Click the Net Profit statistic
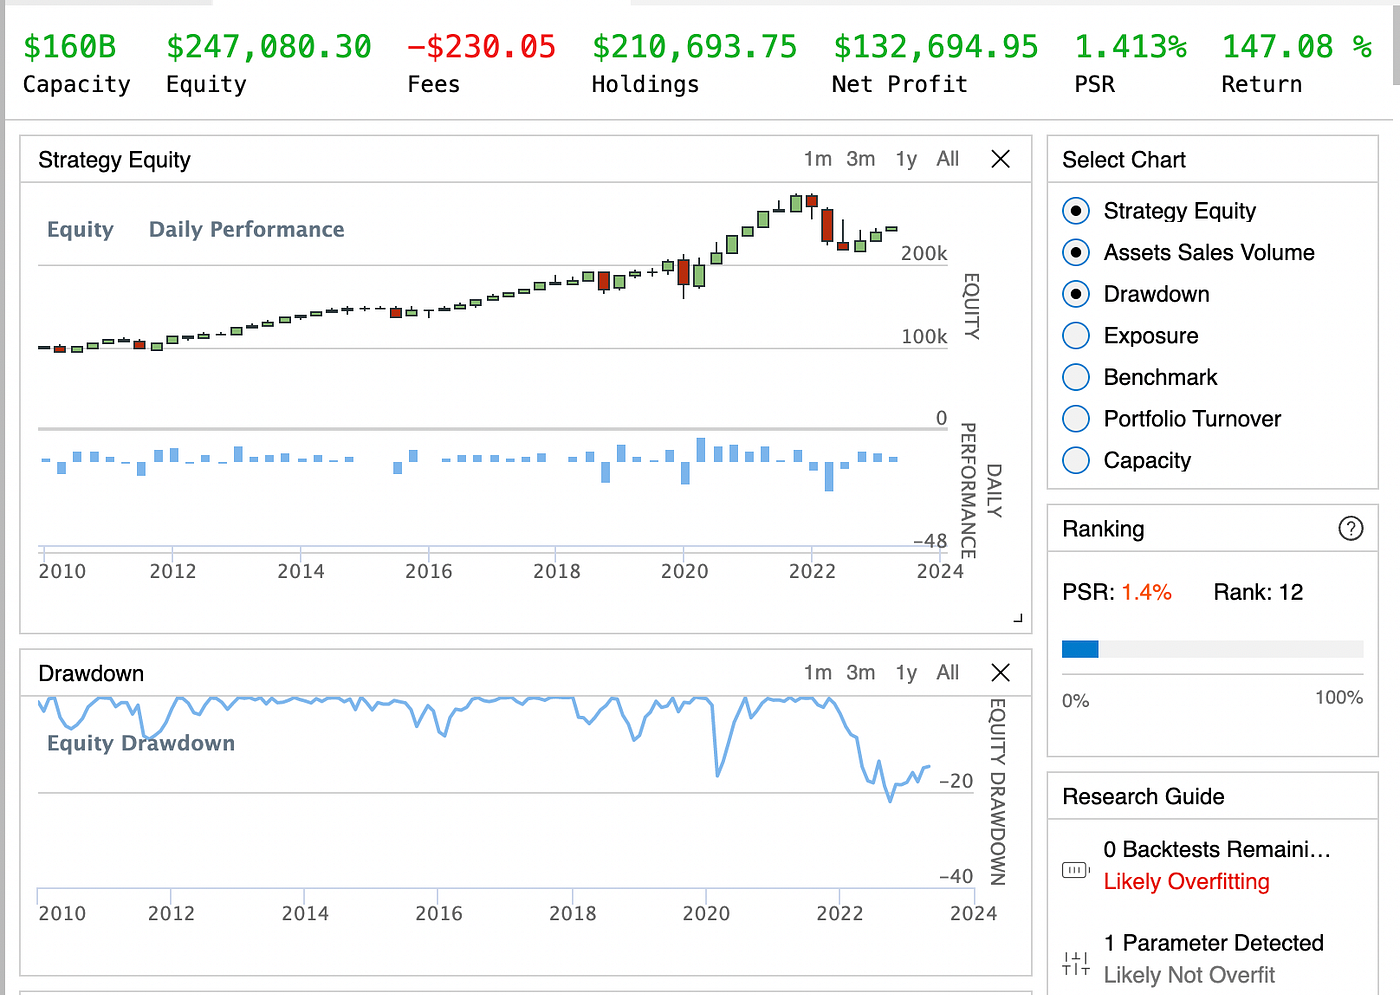The height and width of the screenshot is (995, 1400). 934,62
